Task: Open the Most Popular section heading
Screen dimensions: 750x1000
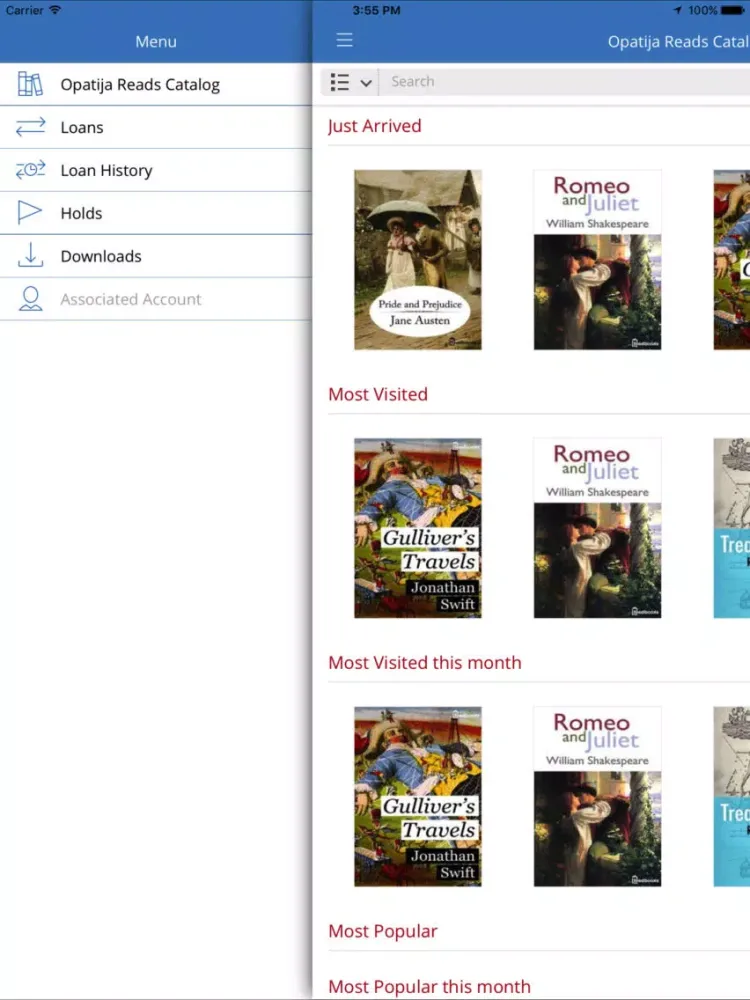Action: tap(383, 931)
